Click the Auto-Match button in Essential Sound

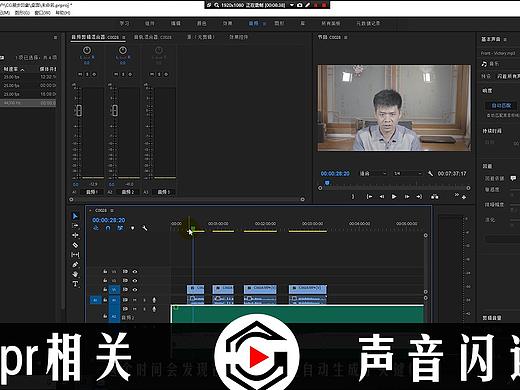501,106
